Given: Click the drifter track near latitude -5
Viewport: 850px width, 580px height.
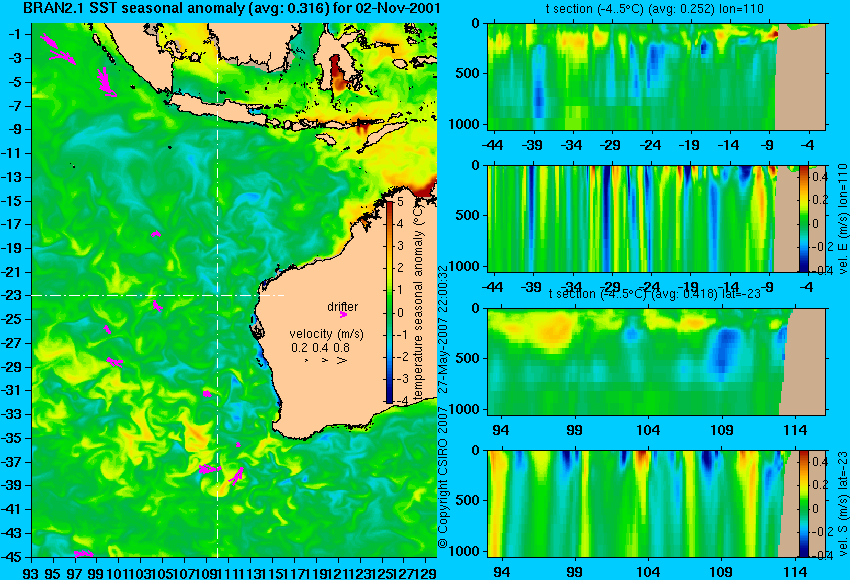Looking at the screenshot, I should (x=106, y=82).
